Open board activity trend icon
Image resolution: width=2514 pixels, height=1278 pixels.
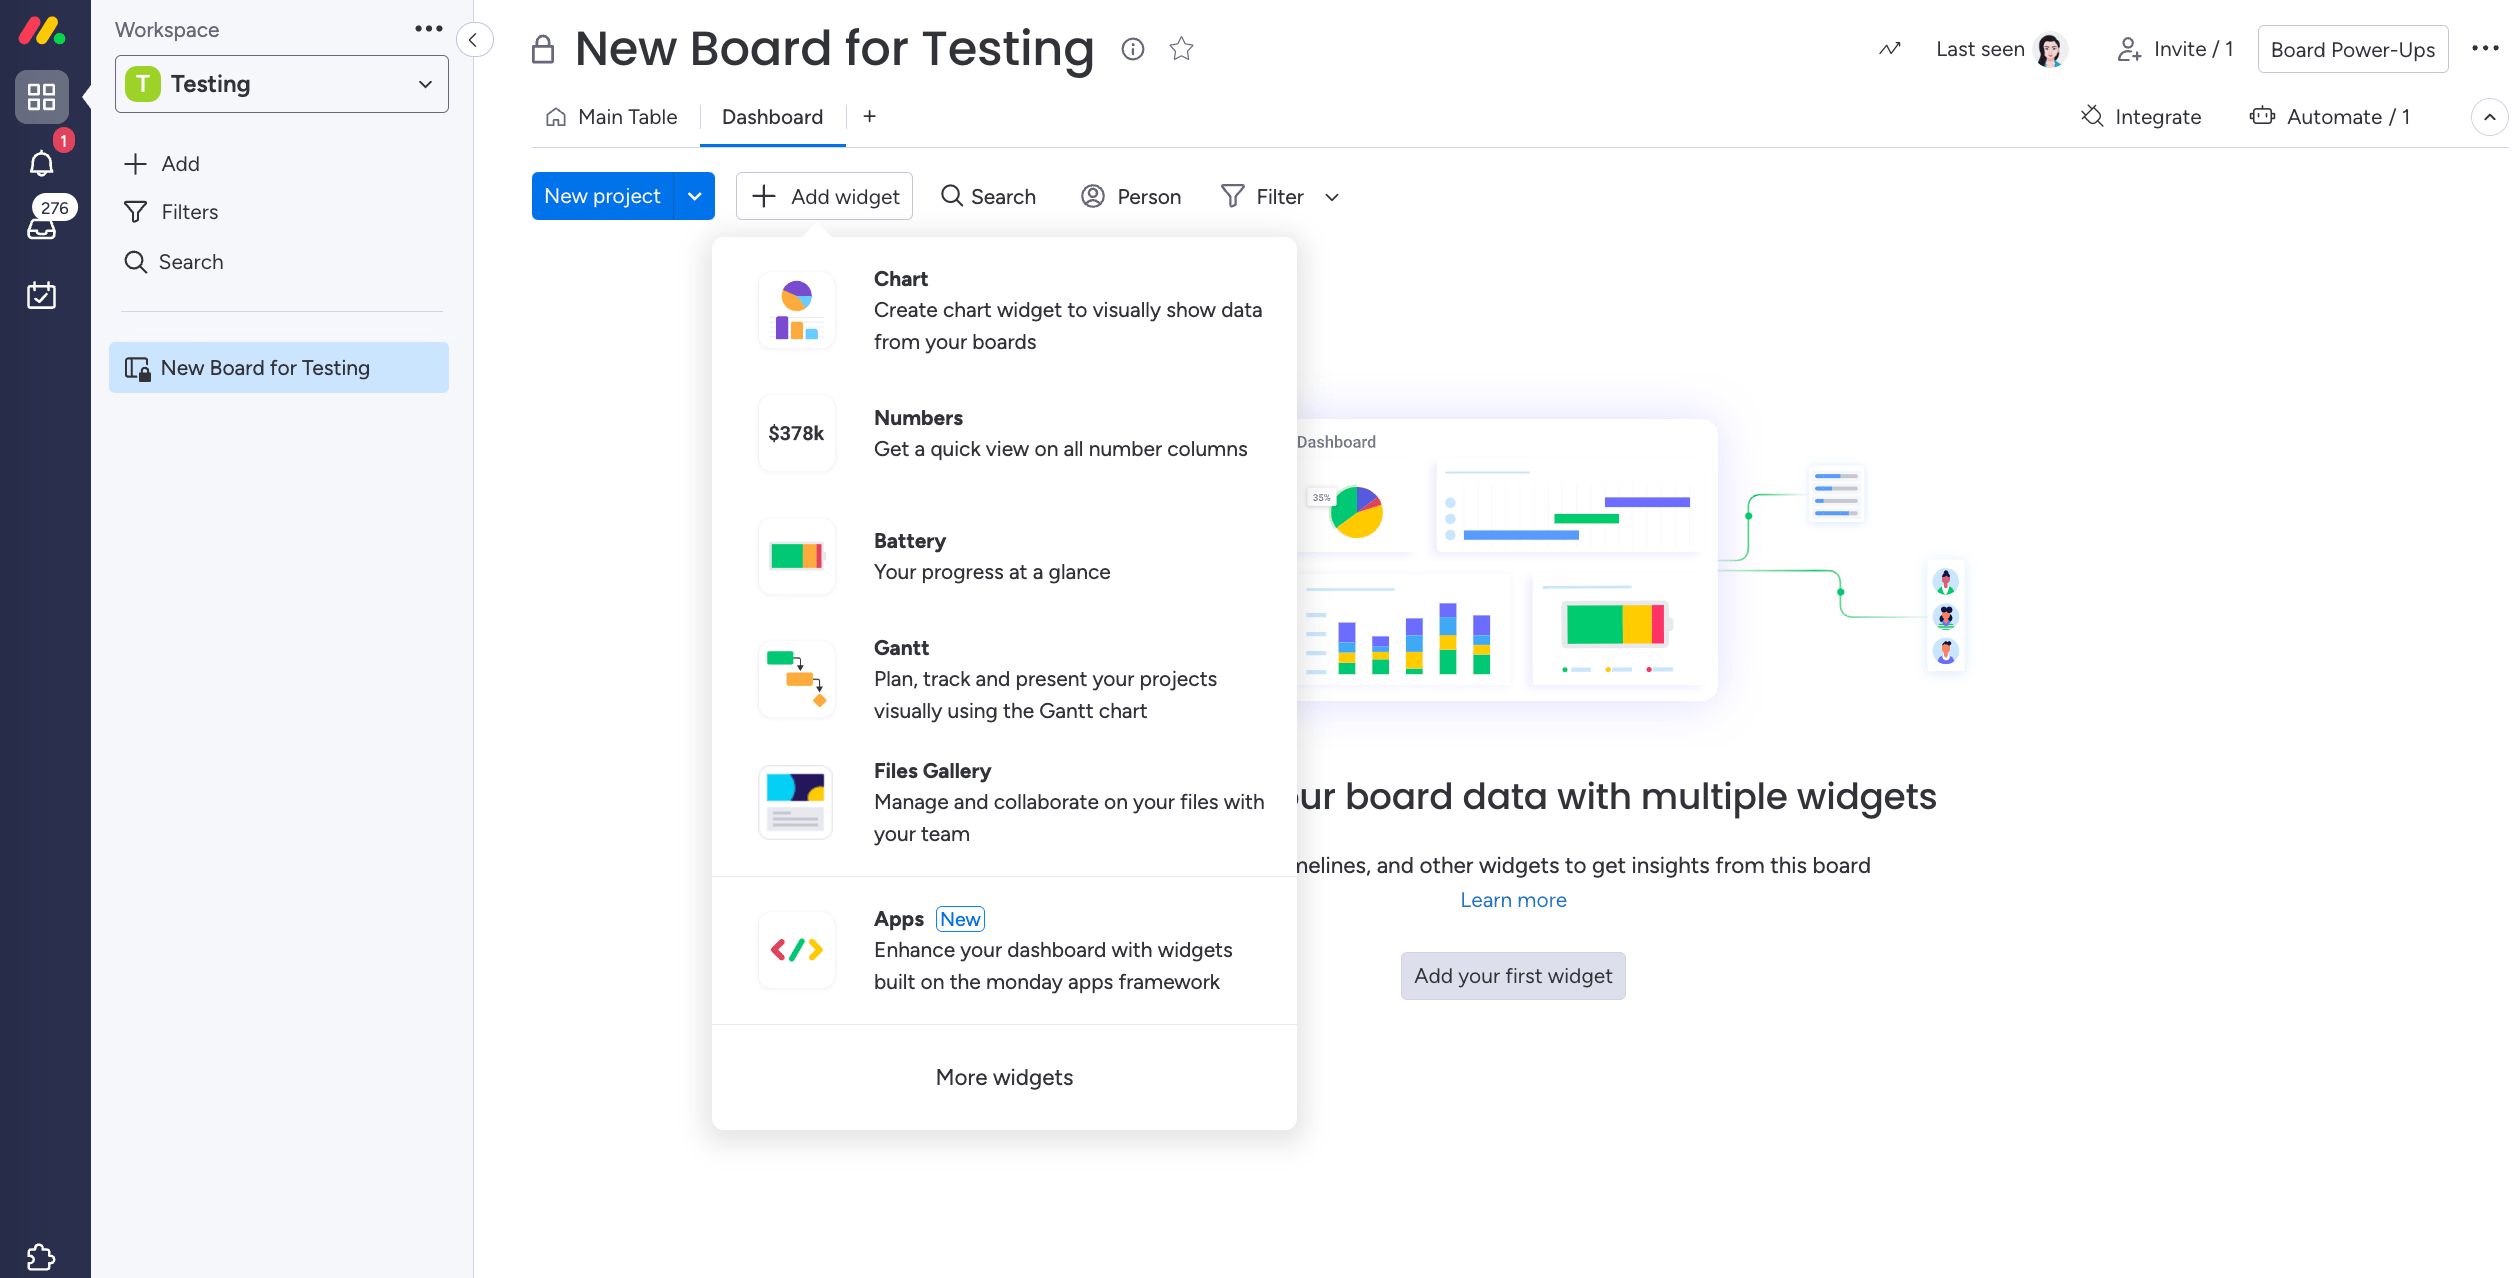click(x=1889, y=48)
